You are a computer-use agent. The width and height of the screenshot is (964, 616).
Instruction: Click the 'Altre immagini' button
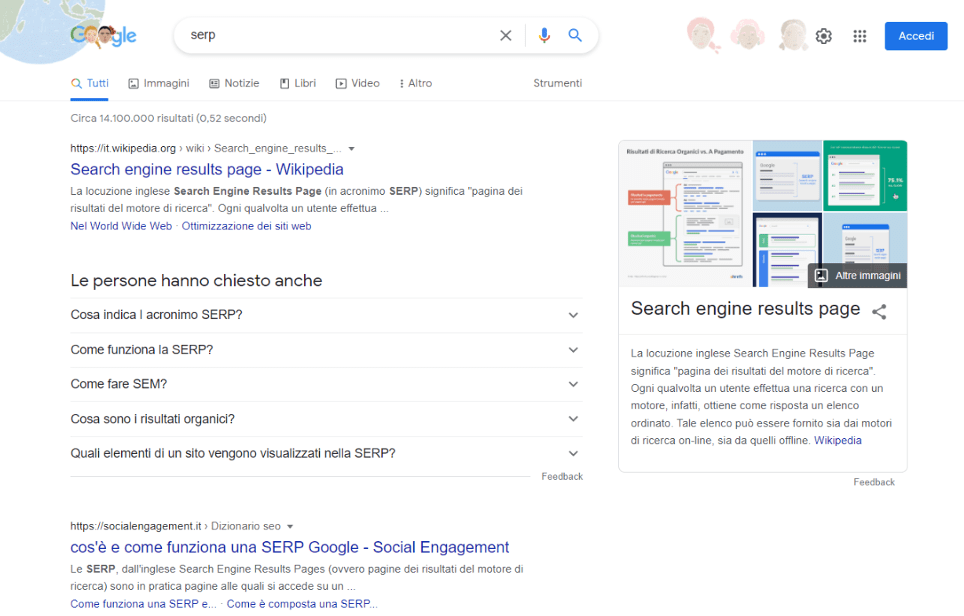pos(858,275)
